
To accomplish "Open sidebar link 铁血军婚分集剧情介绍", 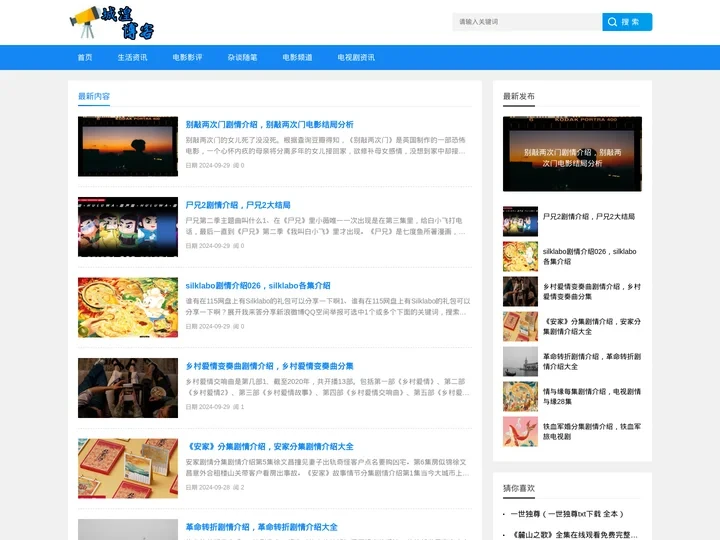I will click(x=592, y=432).
